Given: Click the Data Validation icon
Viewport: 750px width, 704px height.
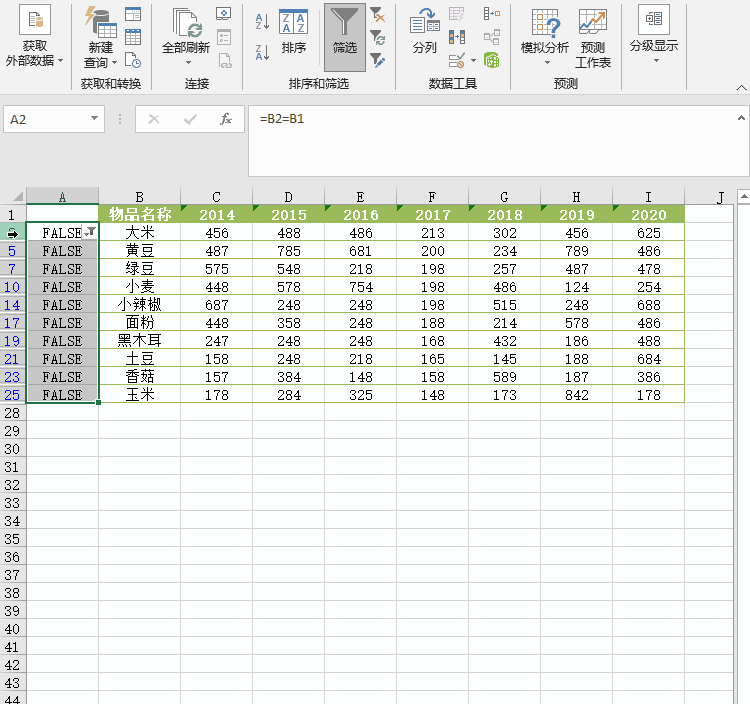Looking at the screenshot, I should pos(457,60).
